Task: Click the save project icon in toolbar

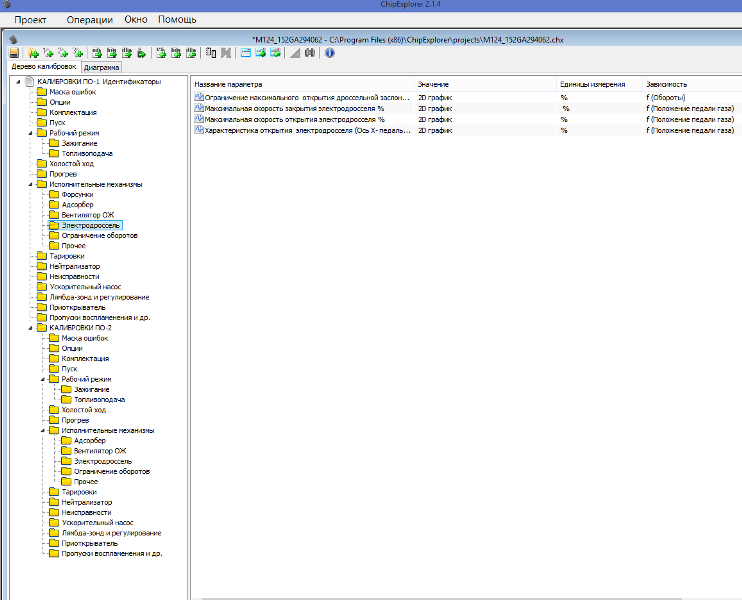Action: [14, 53]
